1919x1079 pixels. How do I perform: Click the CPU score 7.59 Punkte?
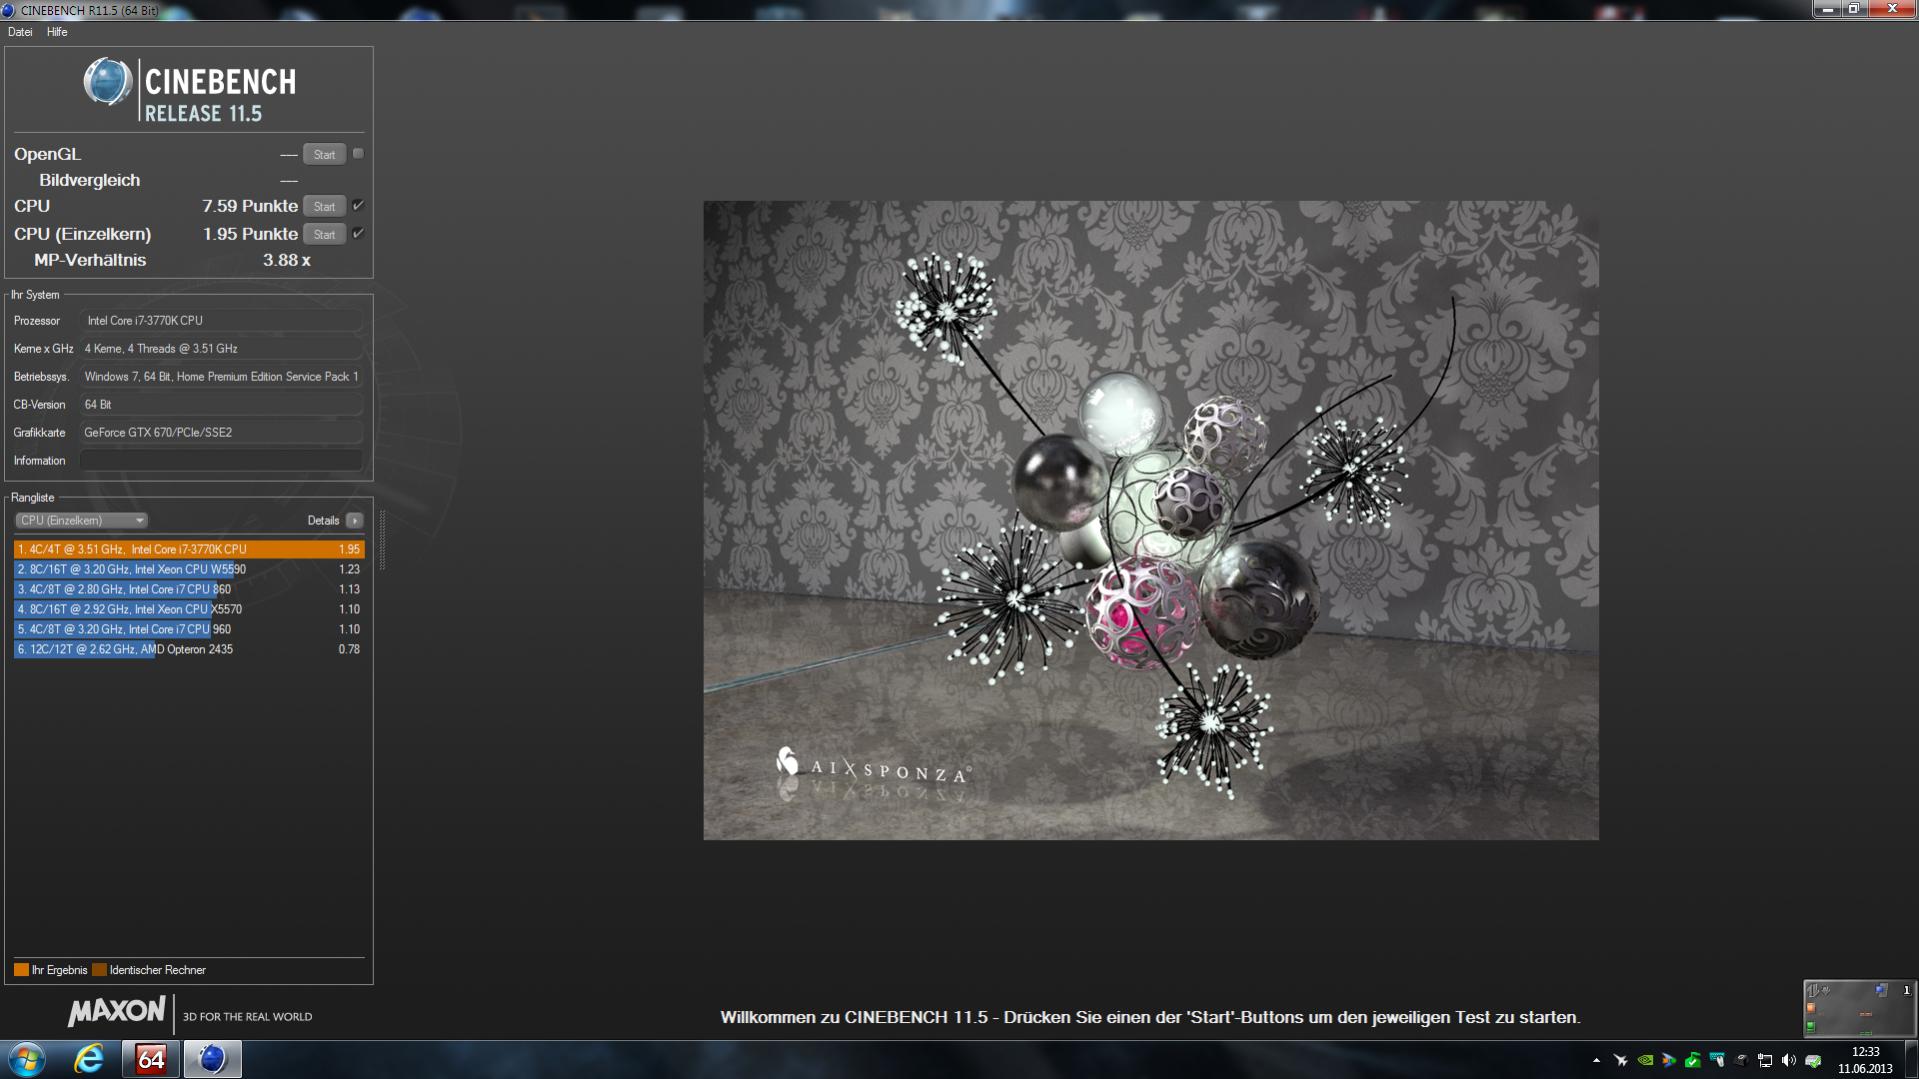(x=250, y=206)
